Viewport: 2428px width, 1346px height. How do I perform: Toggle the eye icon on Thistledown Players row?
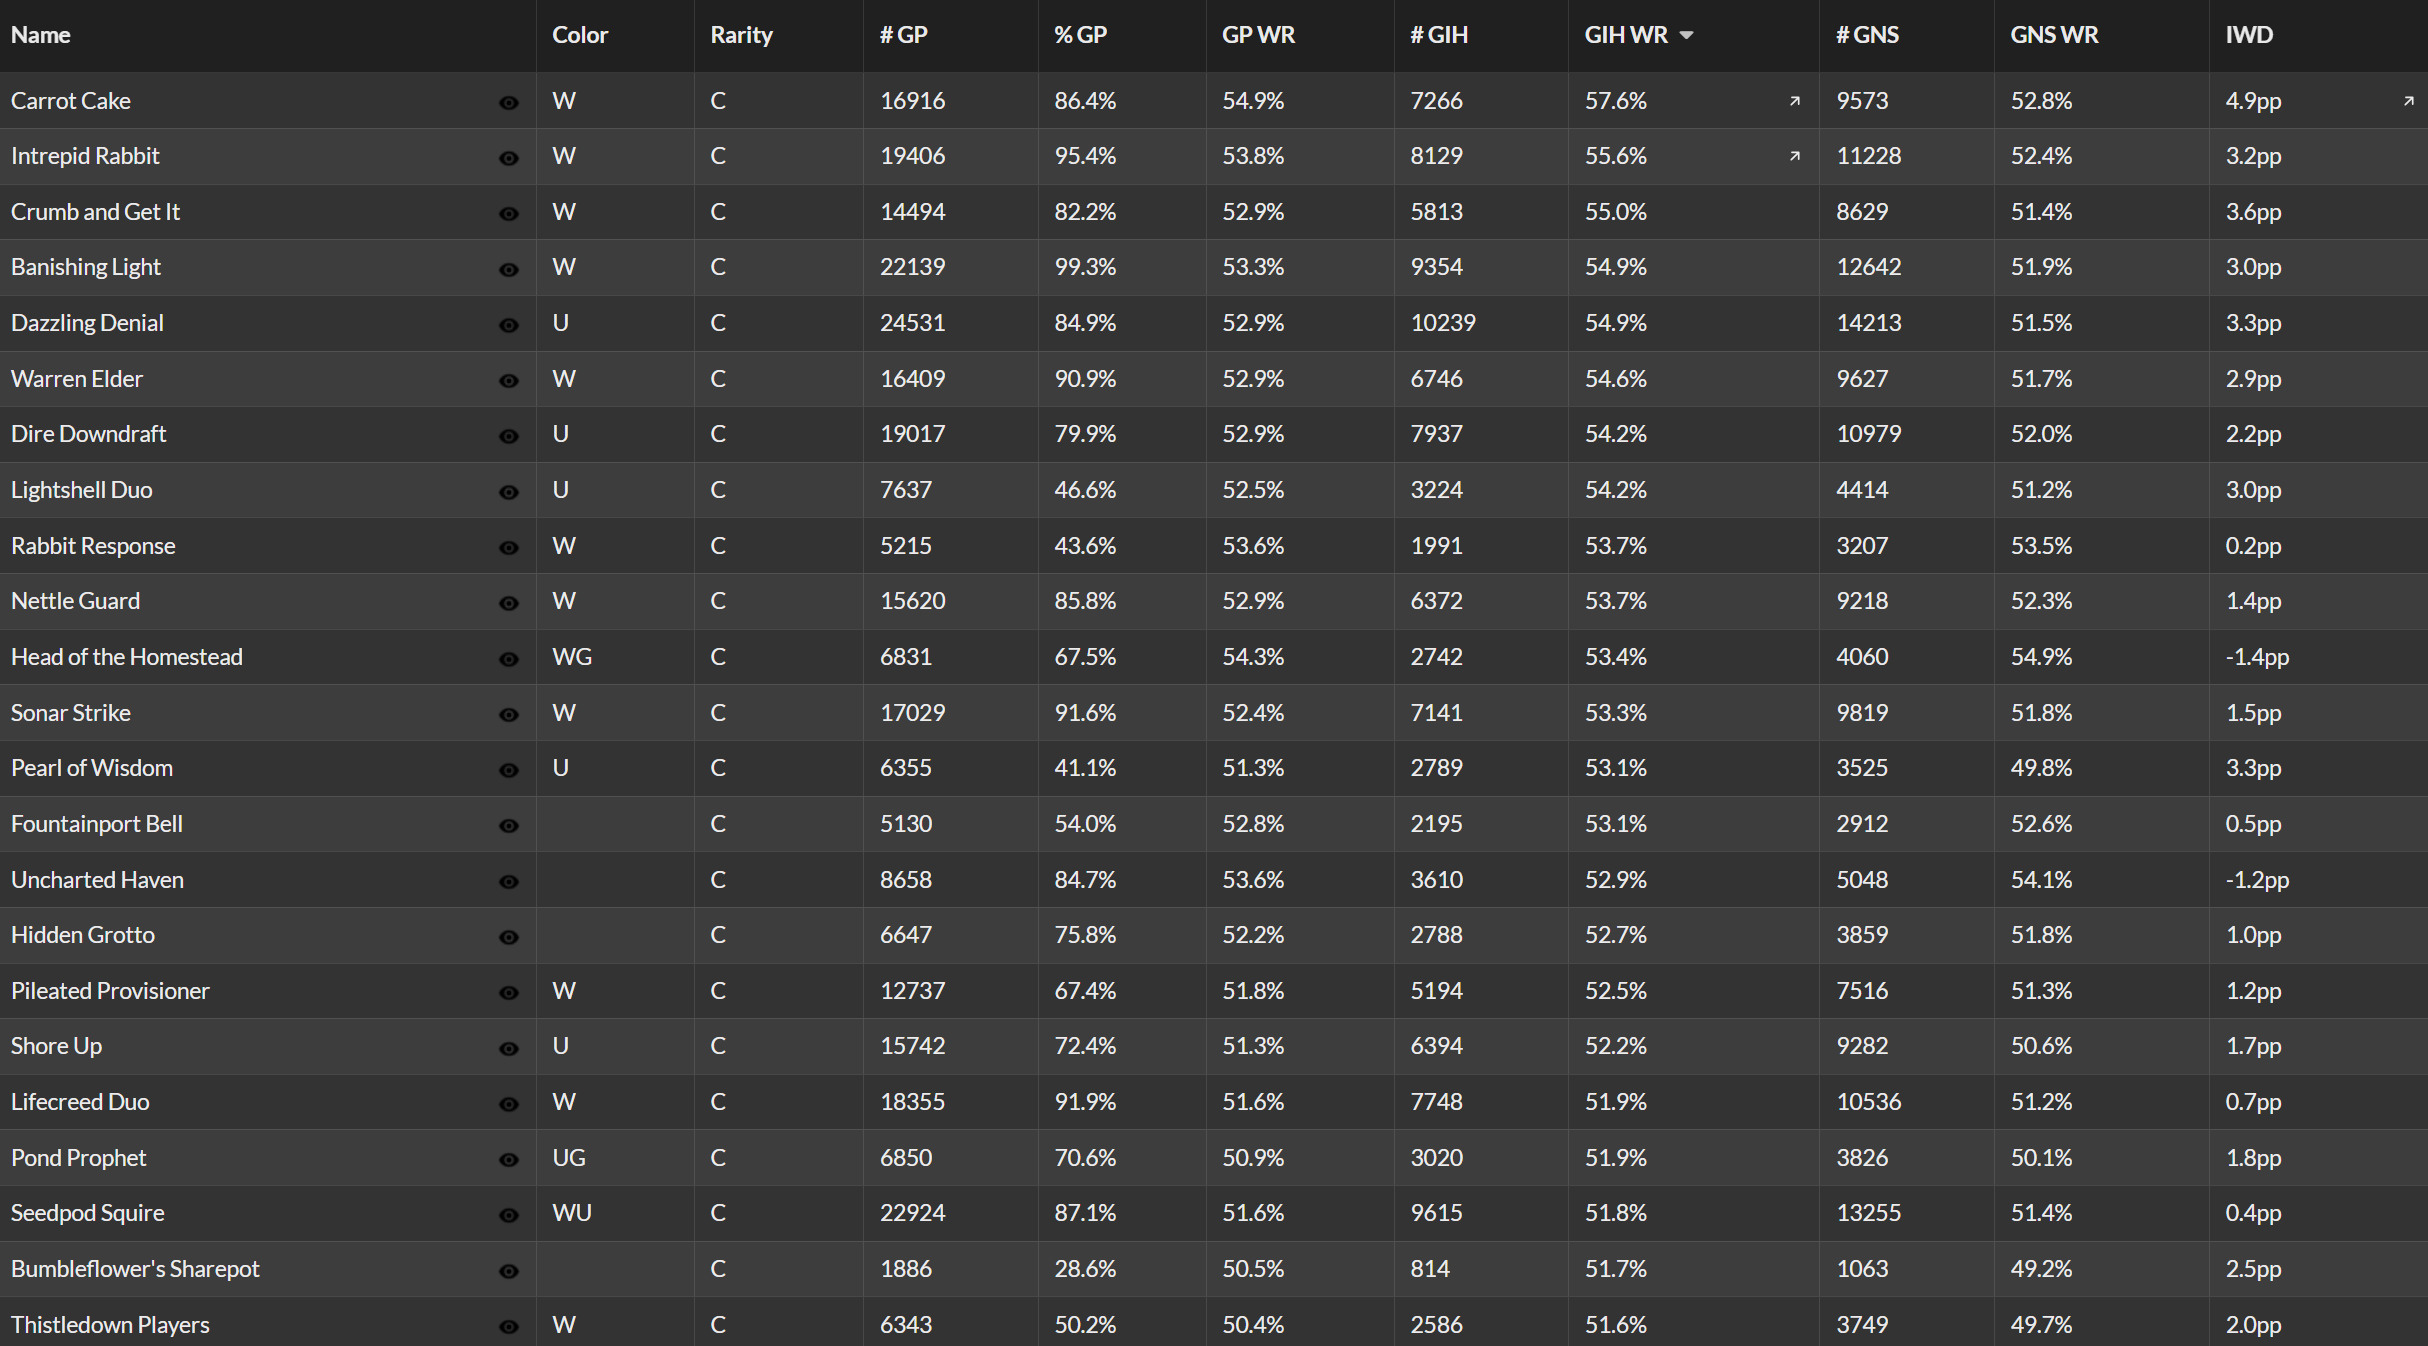pos(509,1327)
